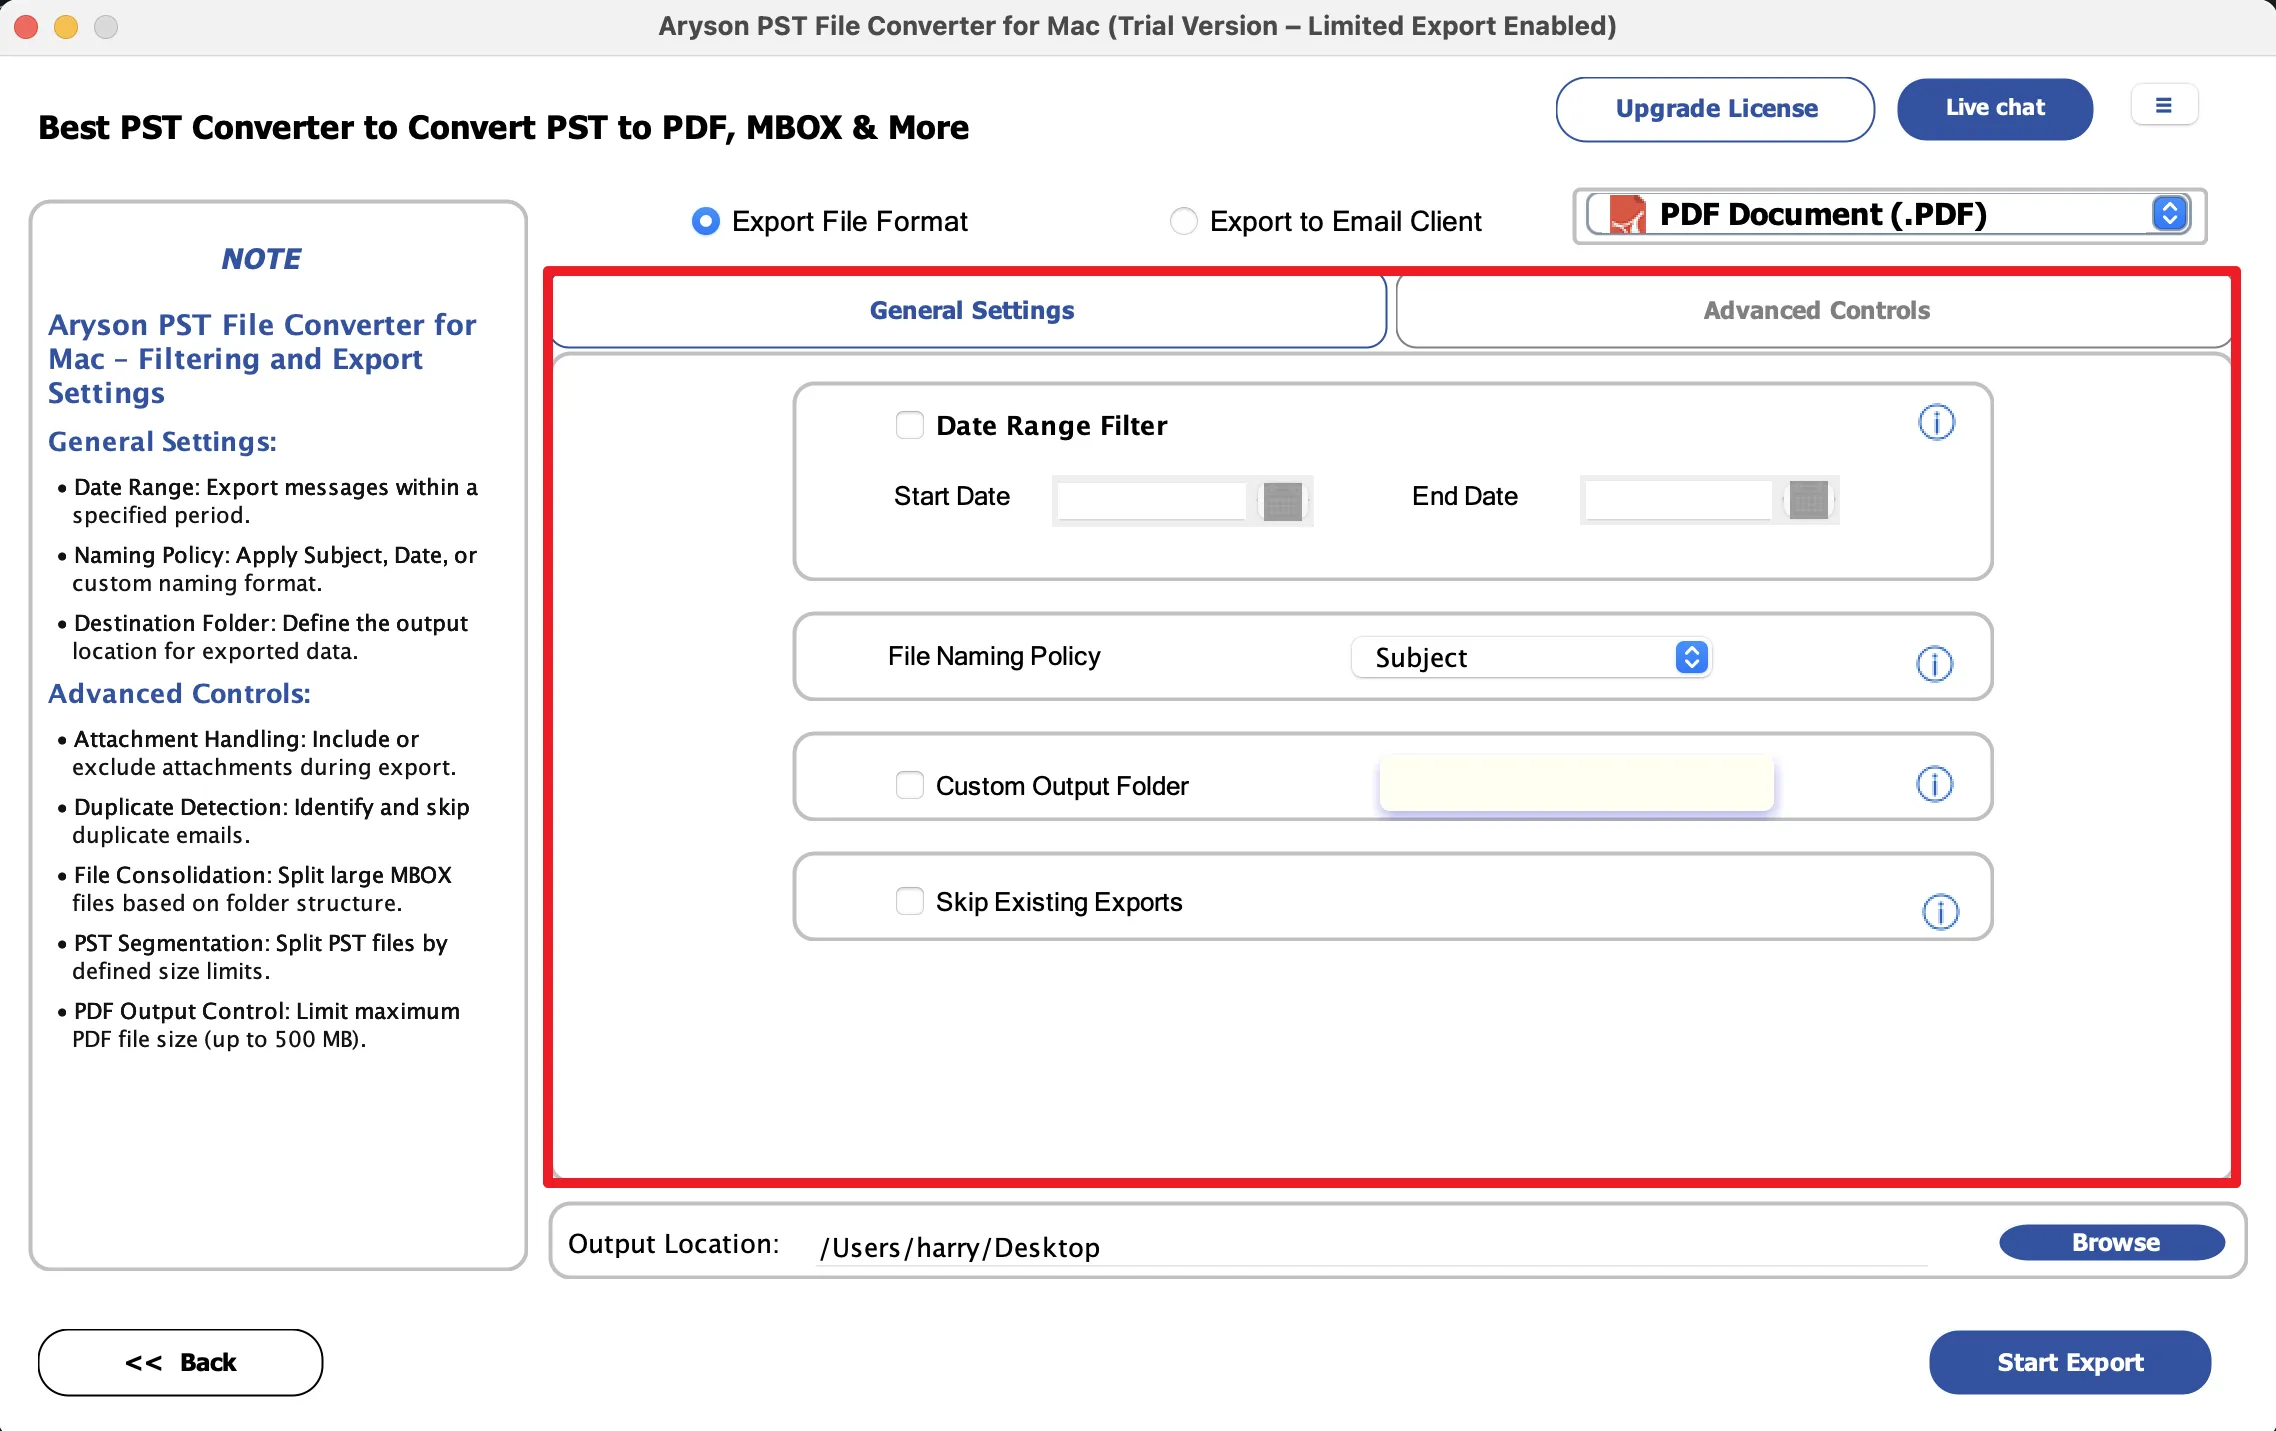
Task: Click the 'Naming Policy' note line
Action: (268, 569)
